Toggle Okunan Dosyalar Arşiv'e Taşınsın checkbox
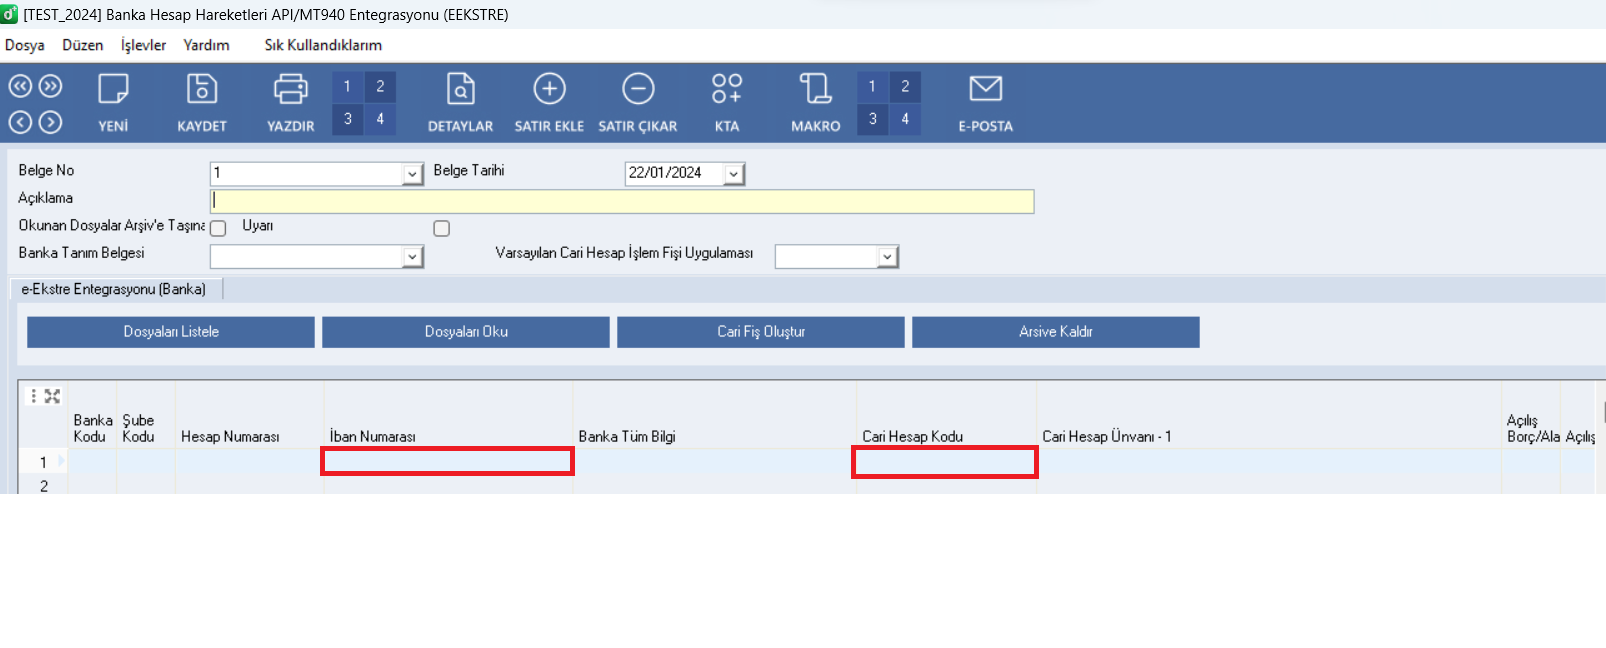 tap(218, 228)
